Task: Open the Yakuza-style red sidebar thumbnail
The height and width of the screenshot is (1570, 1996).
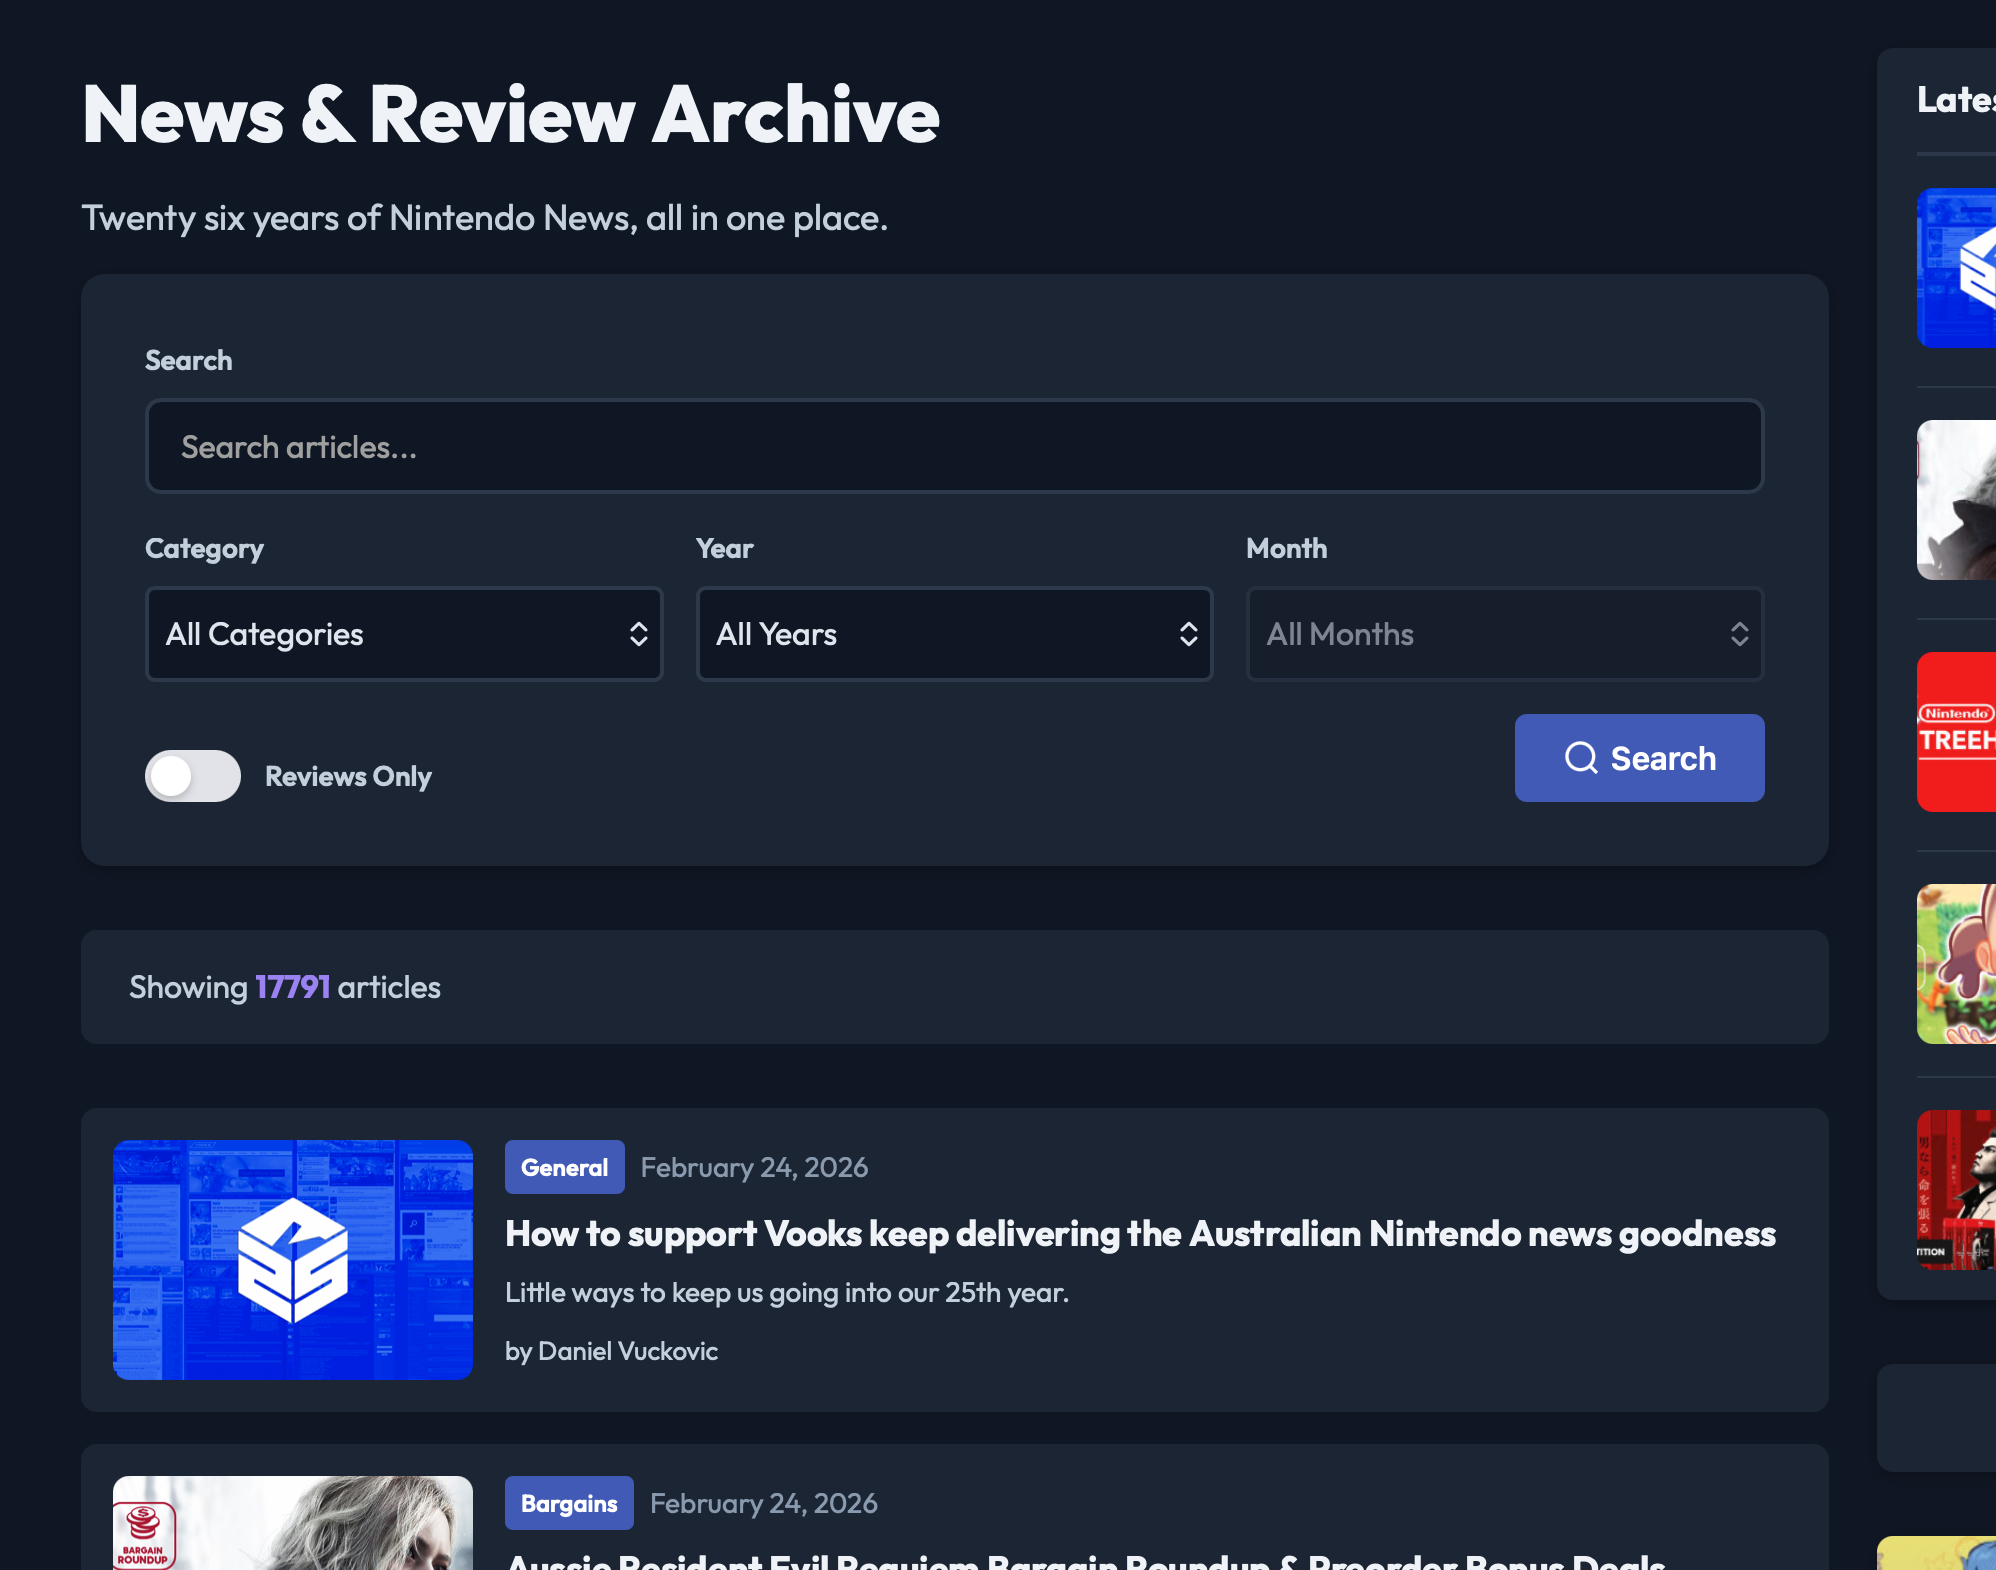Action: [1956, 1190]
